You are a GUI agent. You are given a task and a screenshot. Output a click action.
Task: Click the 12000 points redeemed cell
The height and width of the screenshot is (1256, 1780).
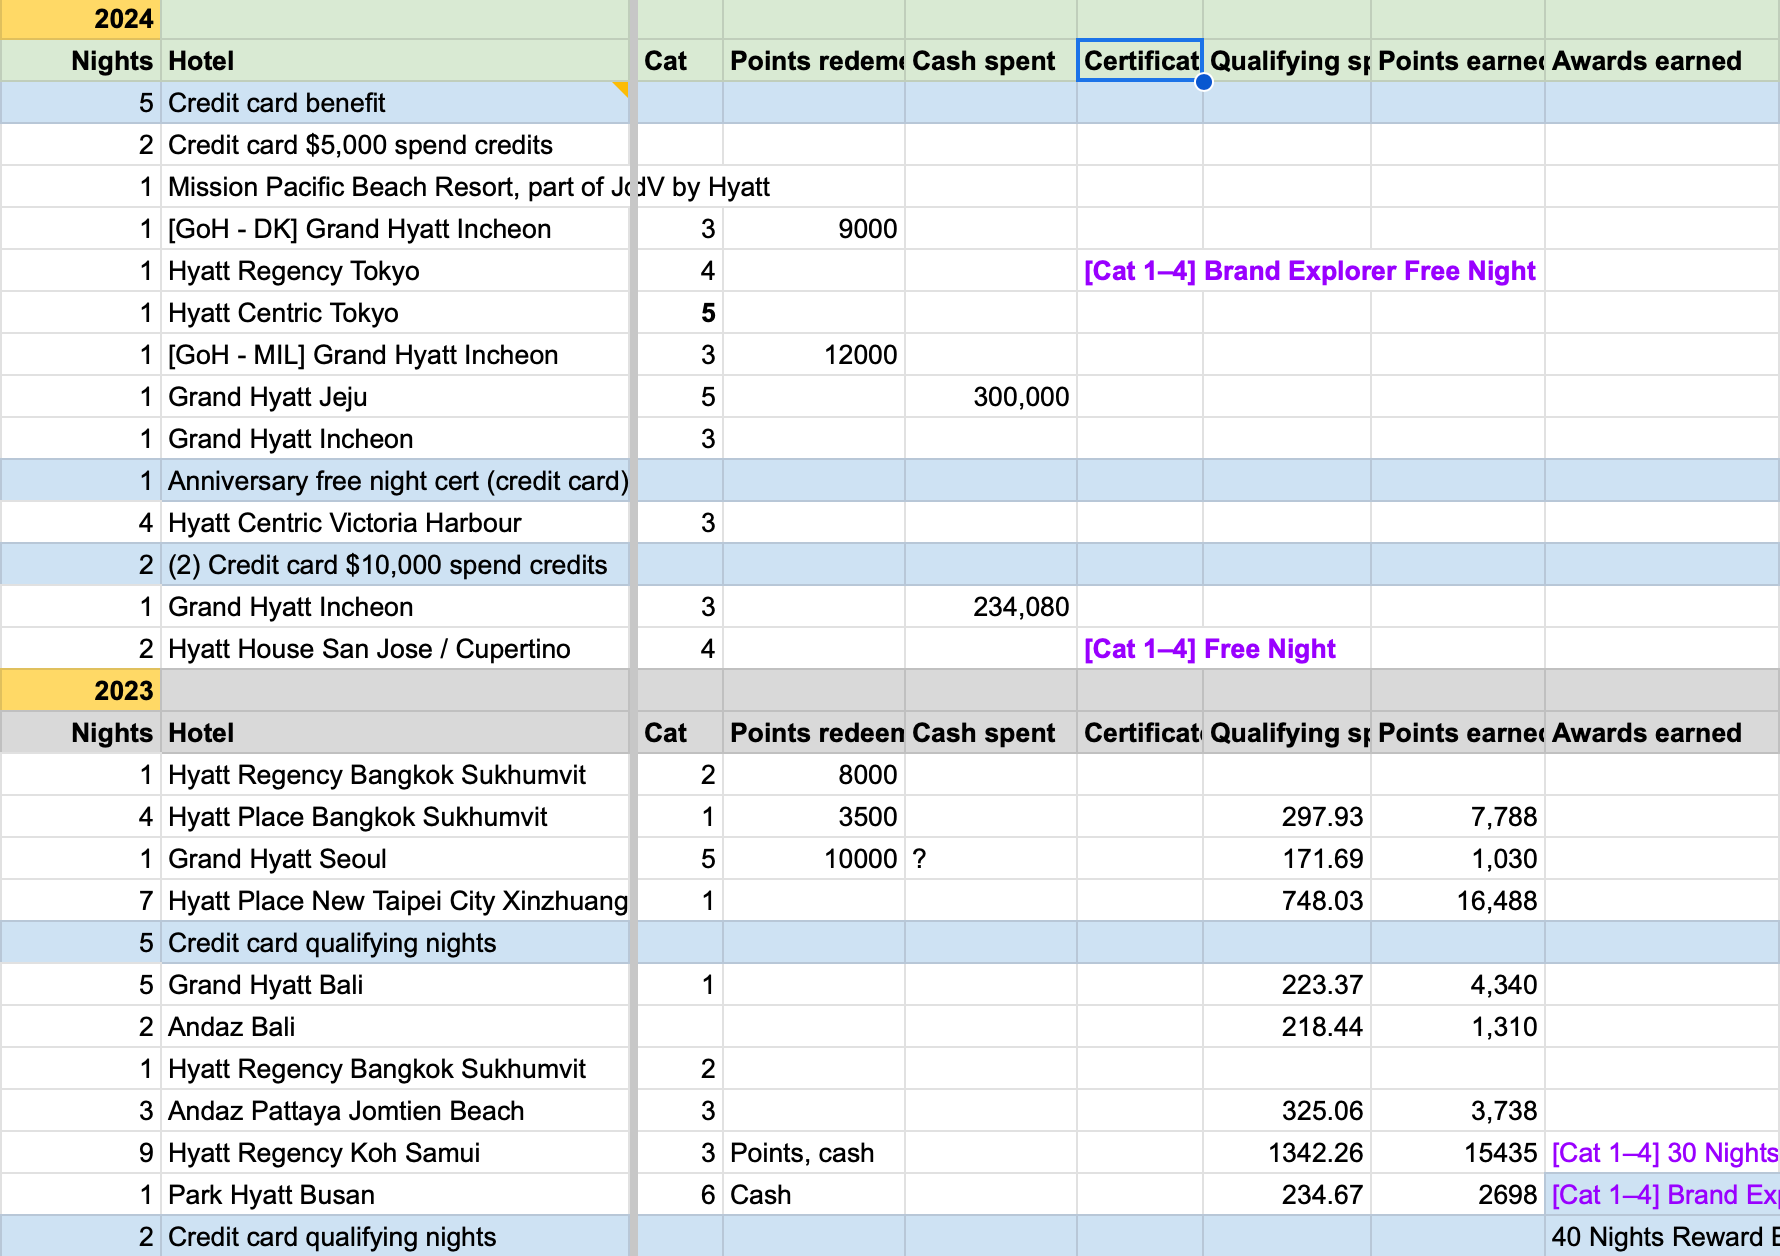814,355
